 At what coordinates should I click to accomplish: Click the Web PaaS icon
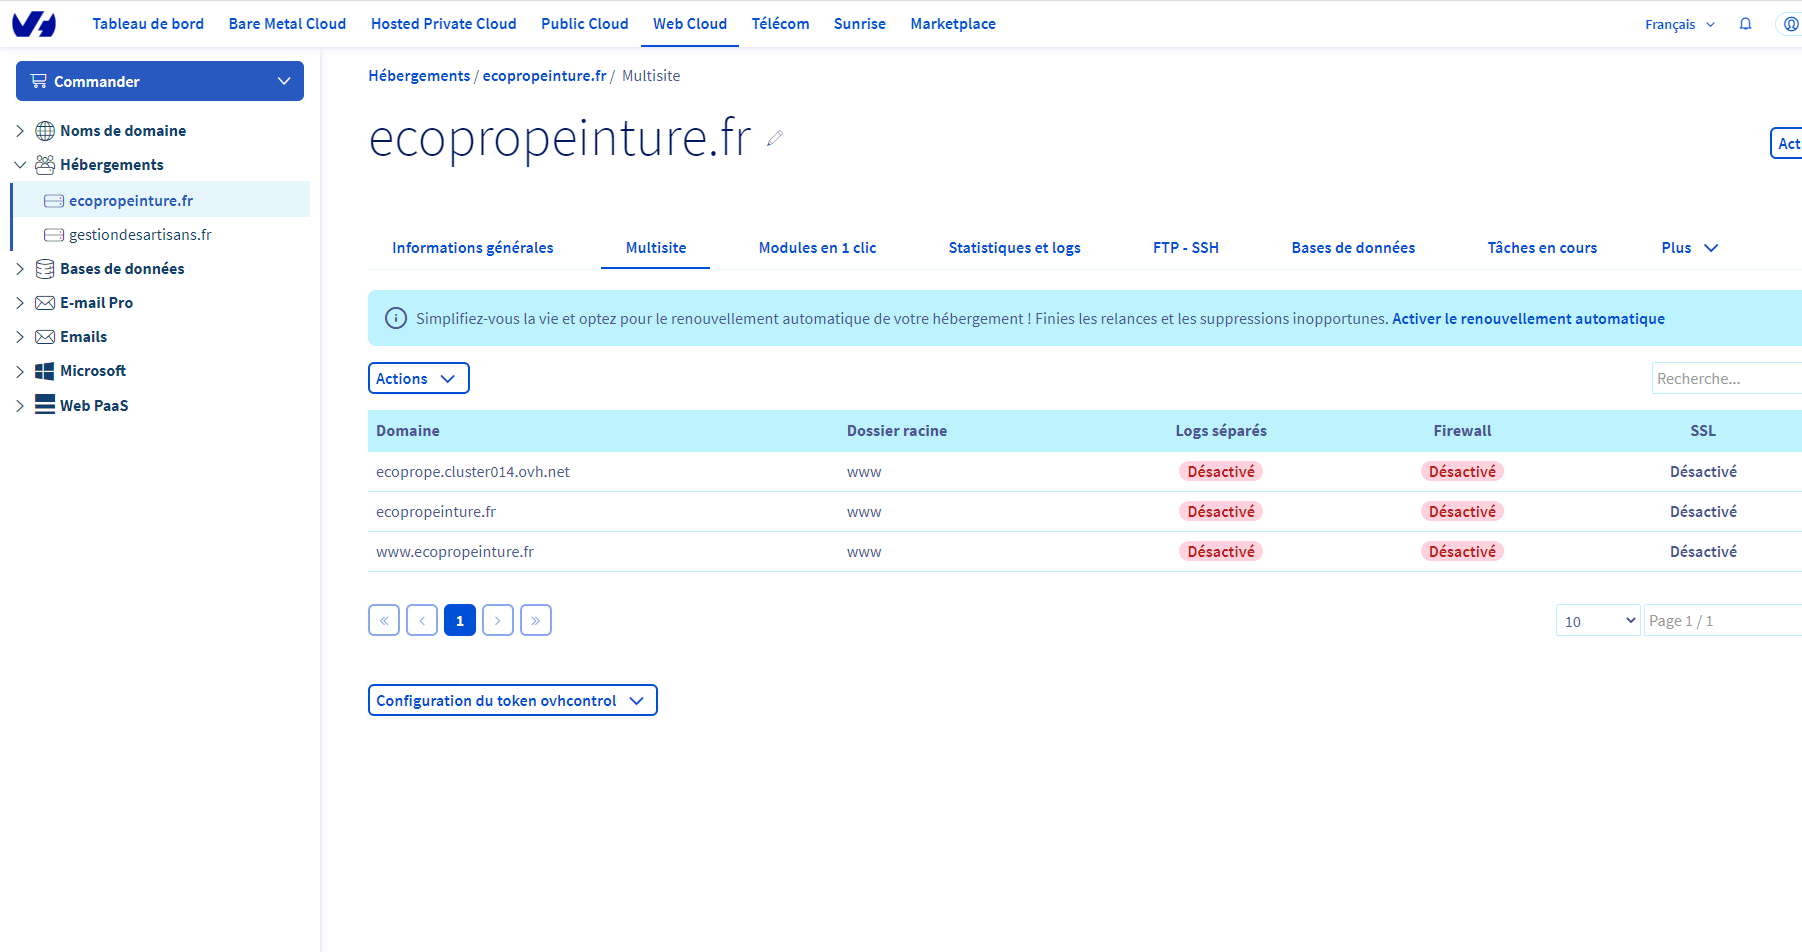pos(45,405)
